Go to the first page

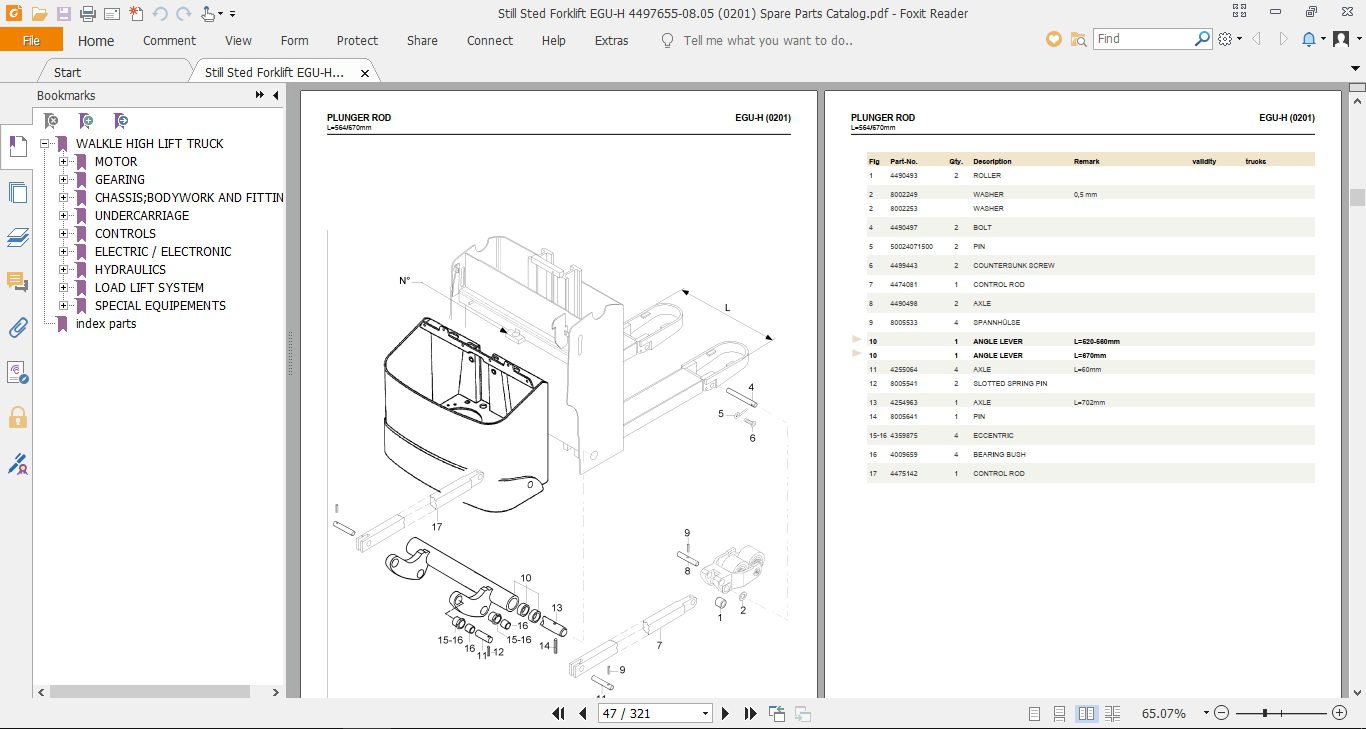[x=560, y=714]
